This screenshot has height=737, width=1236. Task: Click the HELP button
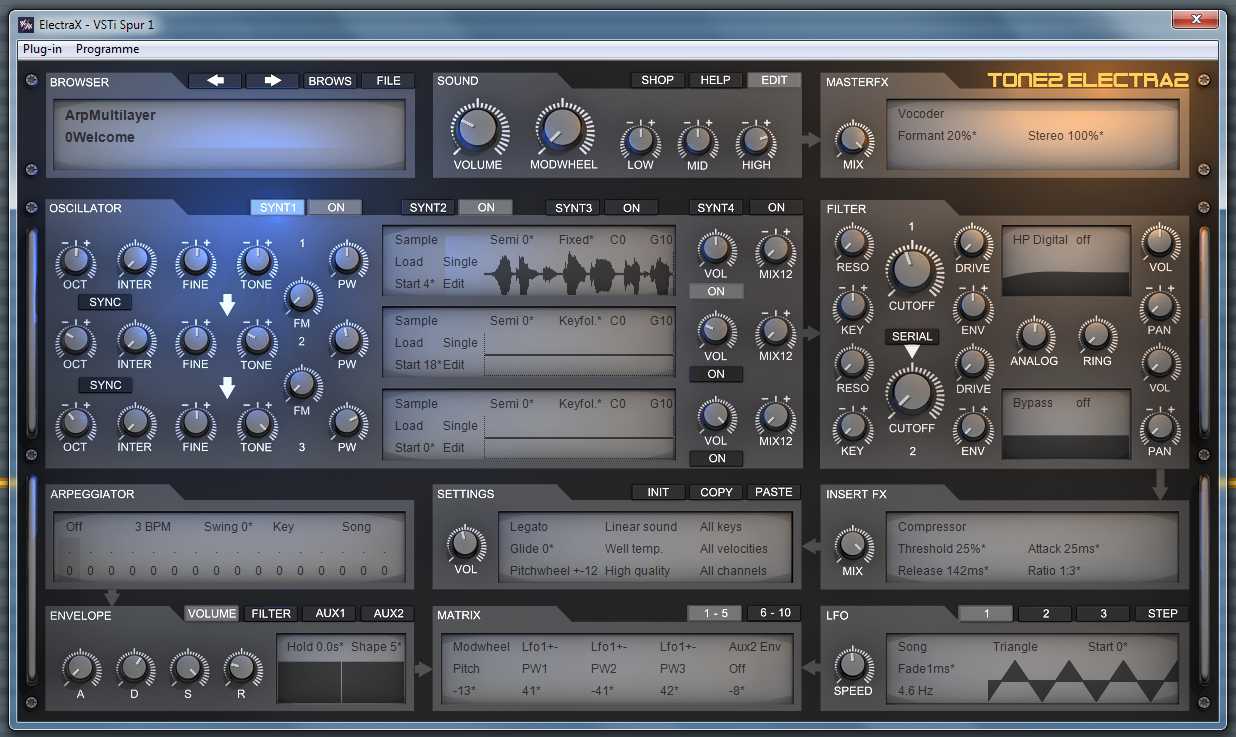715,80
